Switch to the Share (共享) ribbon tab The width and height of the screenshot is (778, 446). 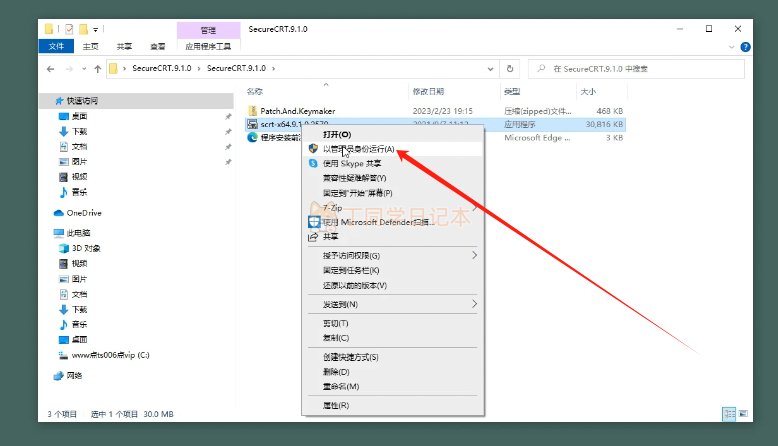[x=124, y=46]
